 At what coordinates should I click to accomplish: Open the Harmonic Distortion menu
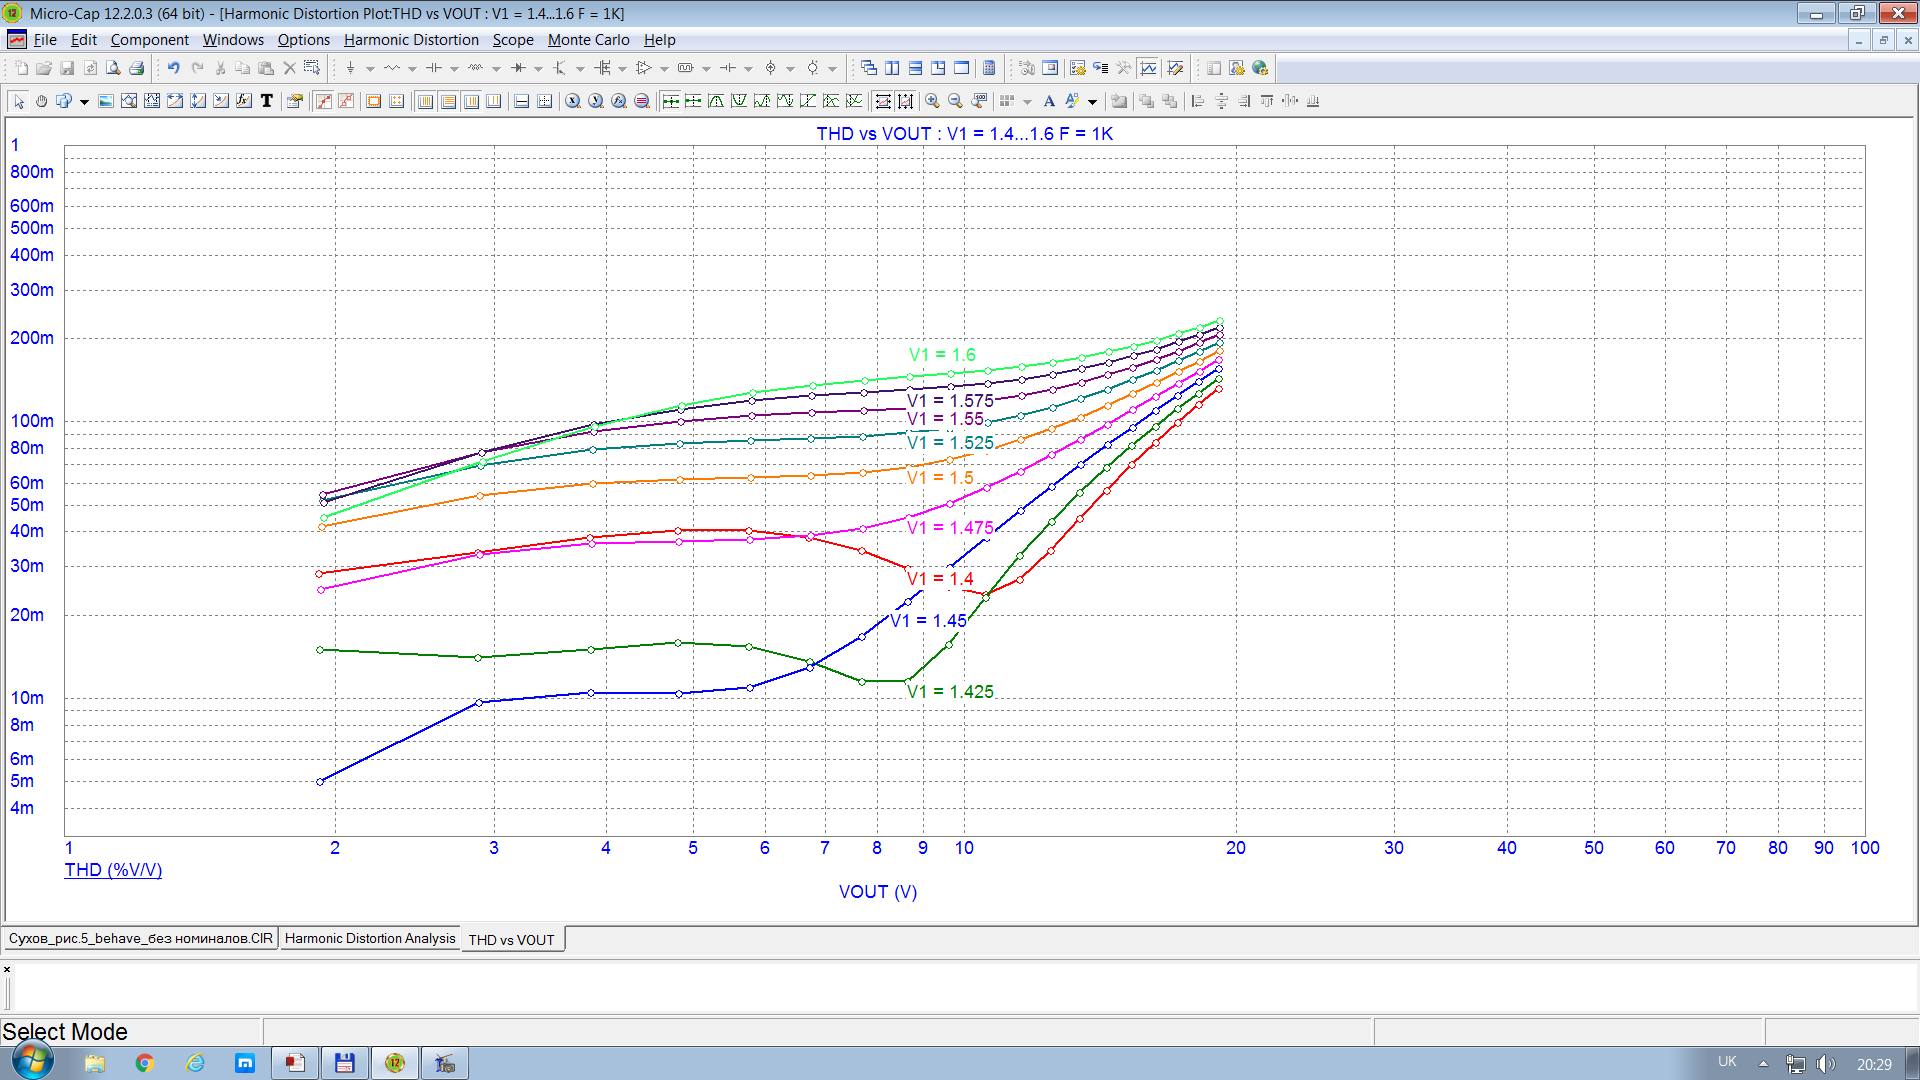[411, 40]
